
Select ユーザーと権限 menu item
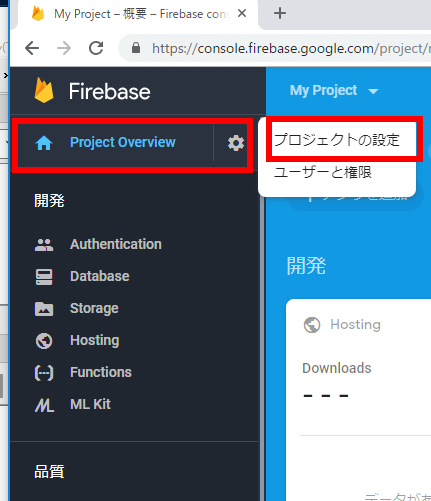tap(322, 173)
